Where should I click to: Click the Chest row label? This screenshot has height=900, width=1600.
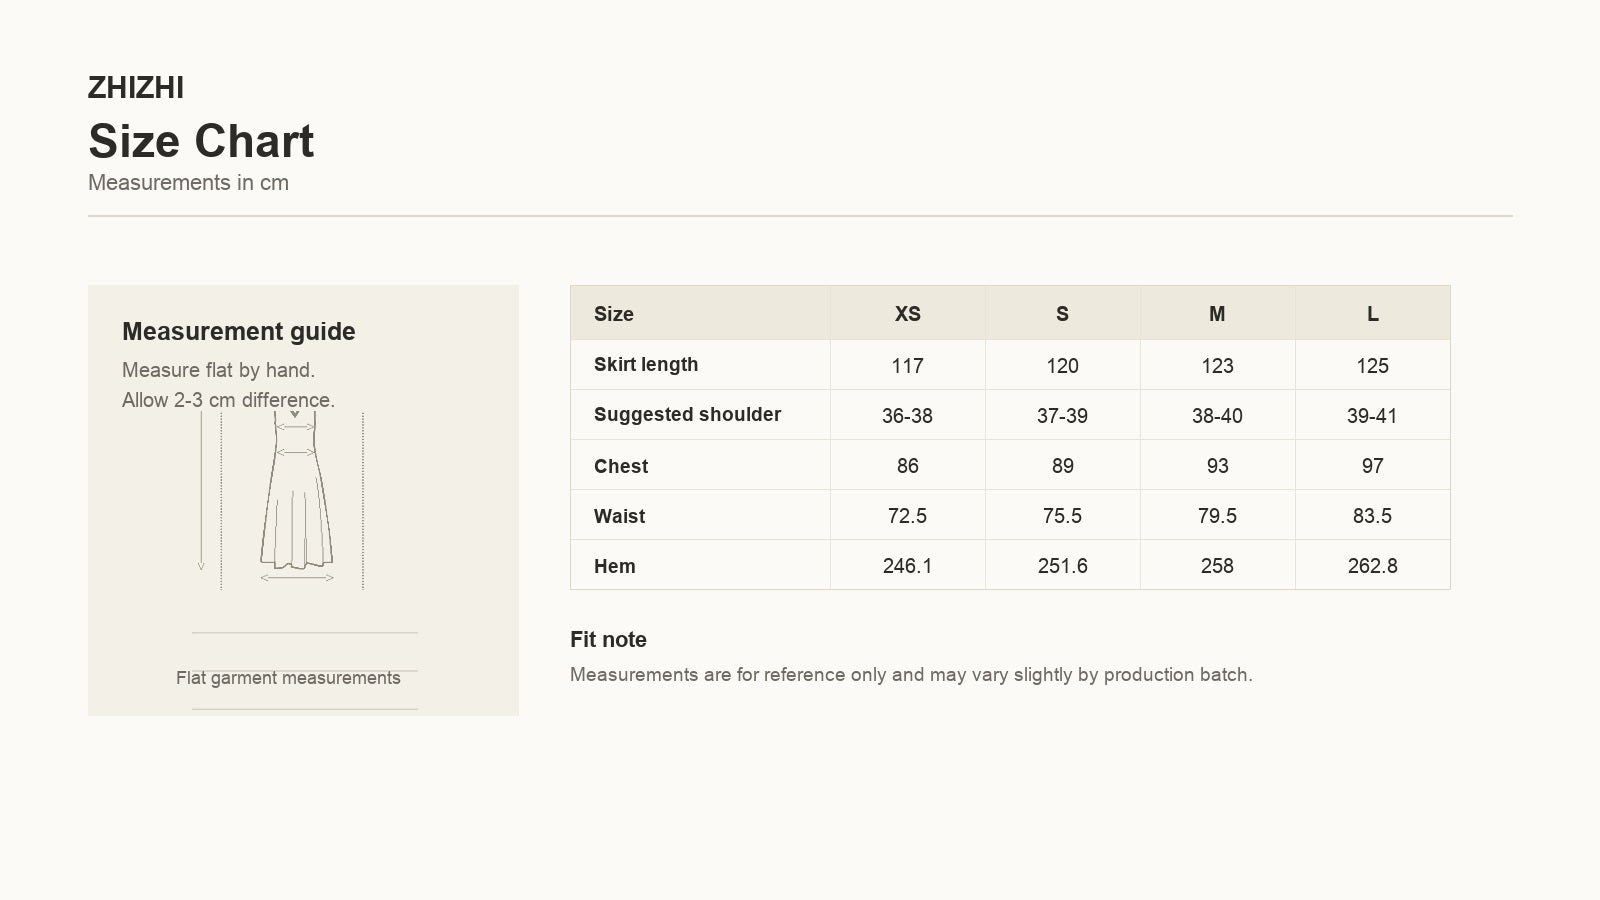621,466
